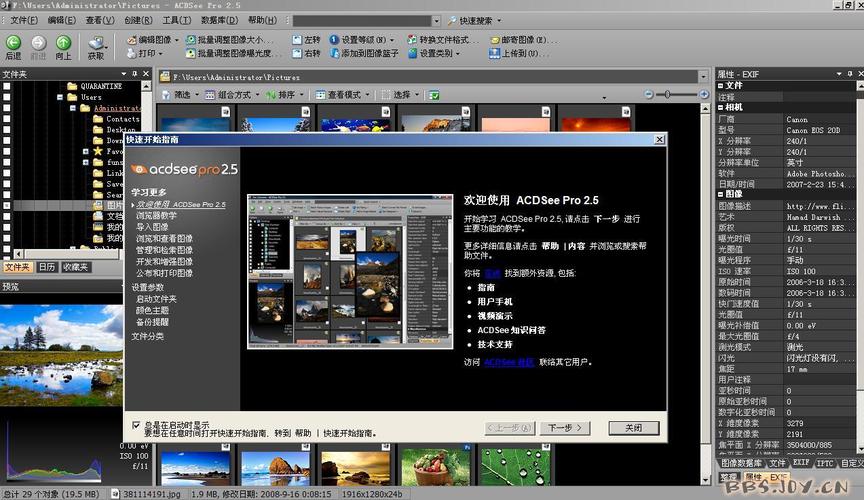
Task: Open the View (查看) menu
Action: (100, 20)
